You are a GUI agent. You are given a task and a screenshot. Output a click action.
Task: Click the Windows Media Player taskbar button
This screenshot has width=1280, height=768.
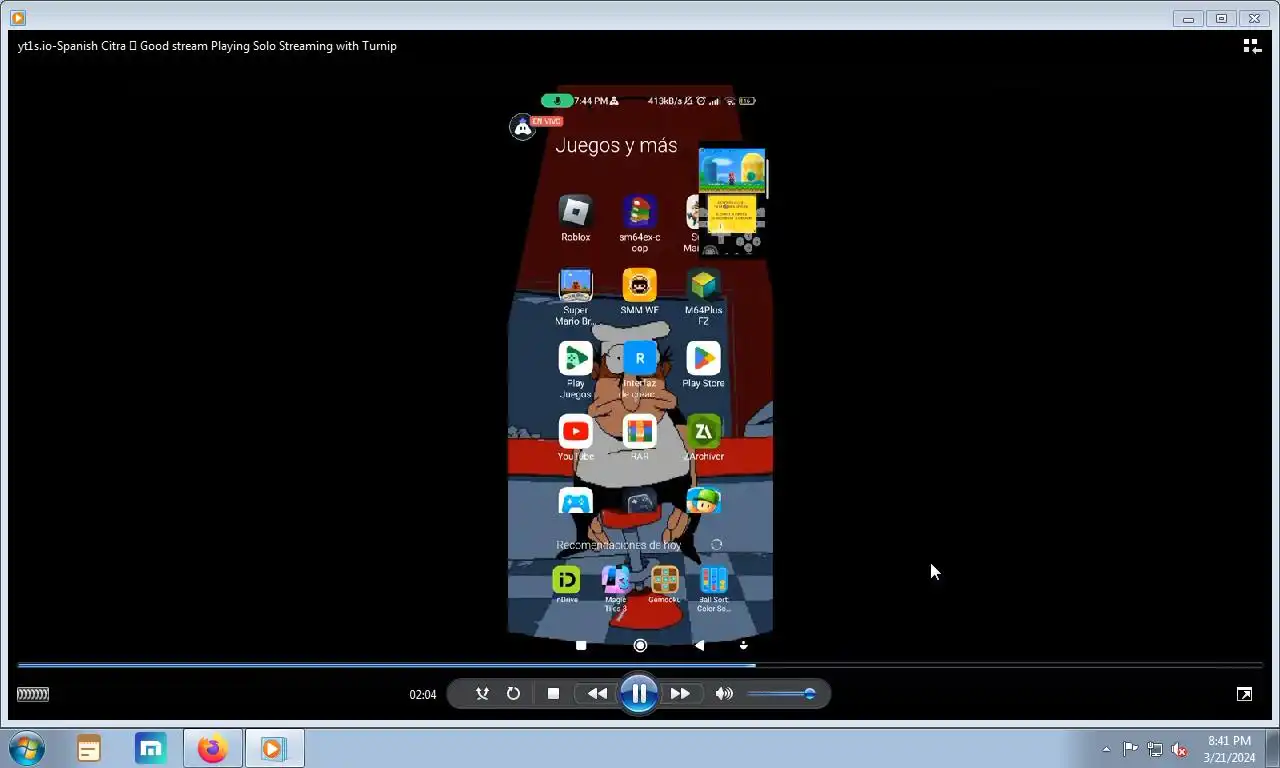point(274,748)
